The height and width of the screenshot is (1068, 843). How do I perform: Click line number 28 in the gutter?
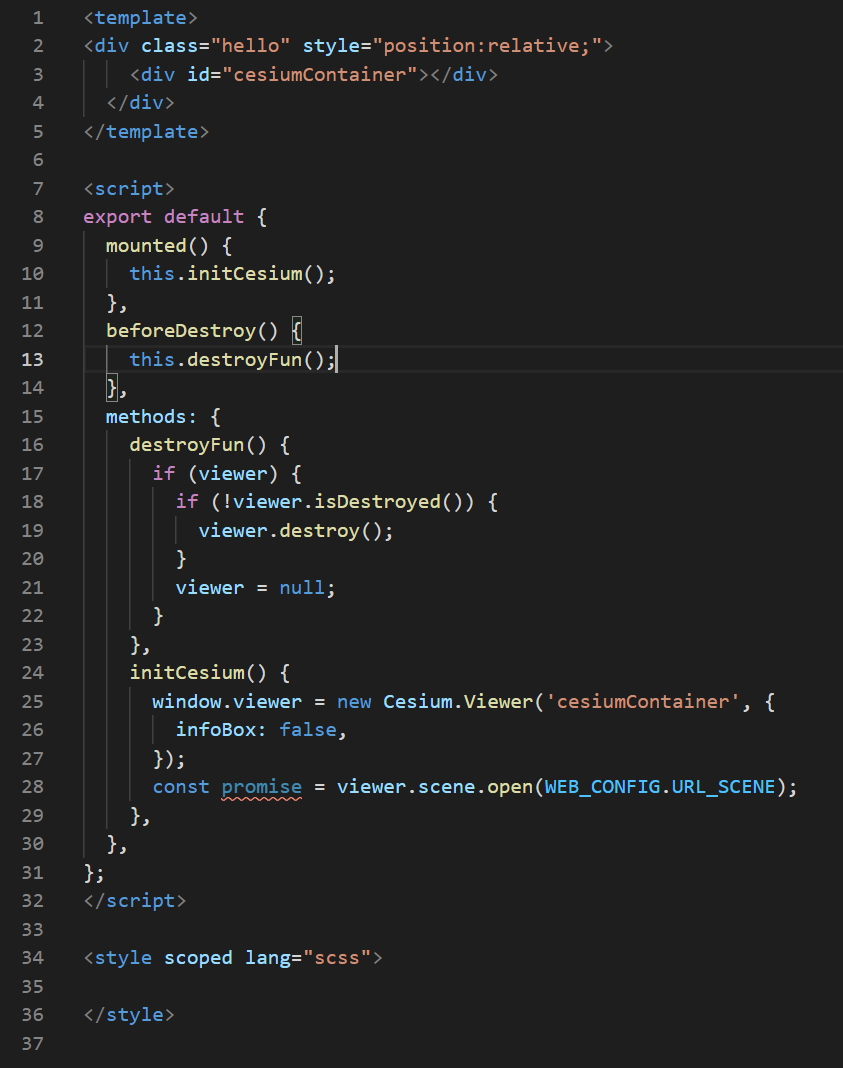pyautogui.click(x=32, y=787)
